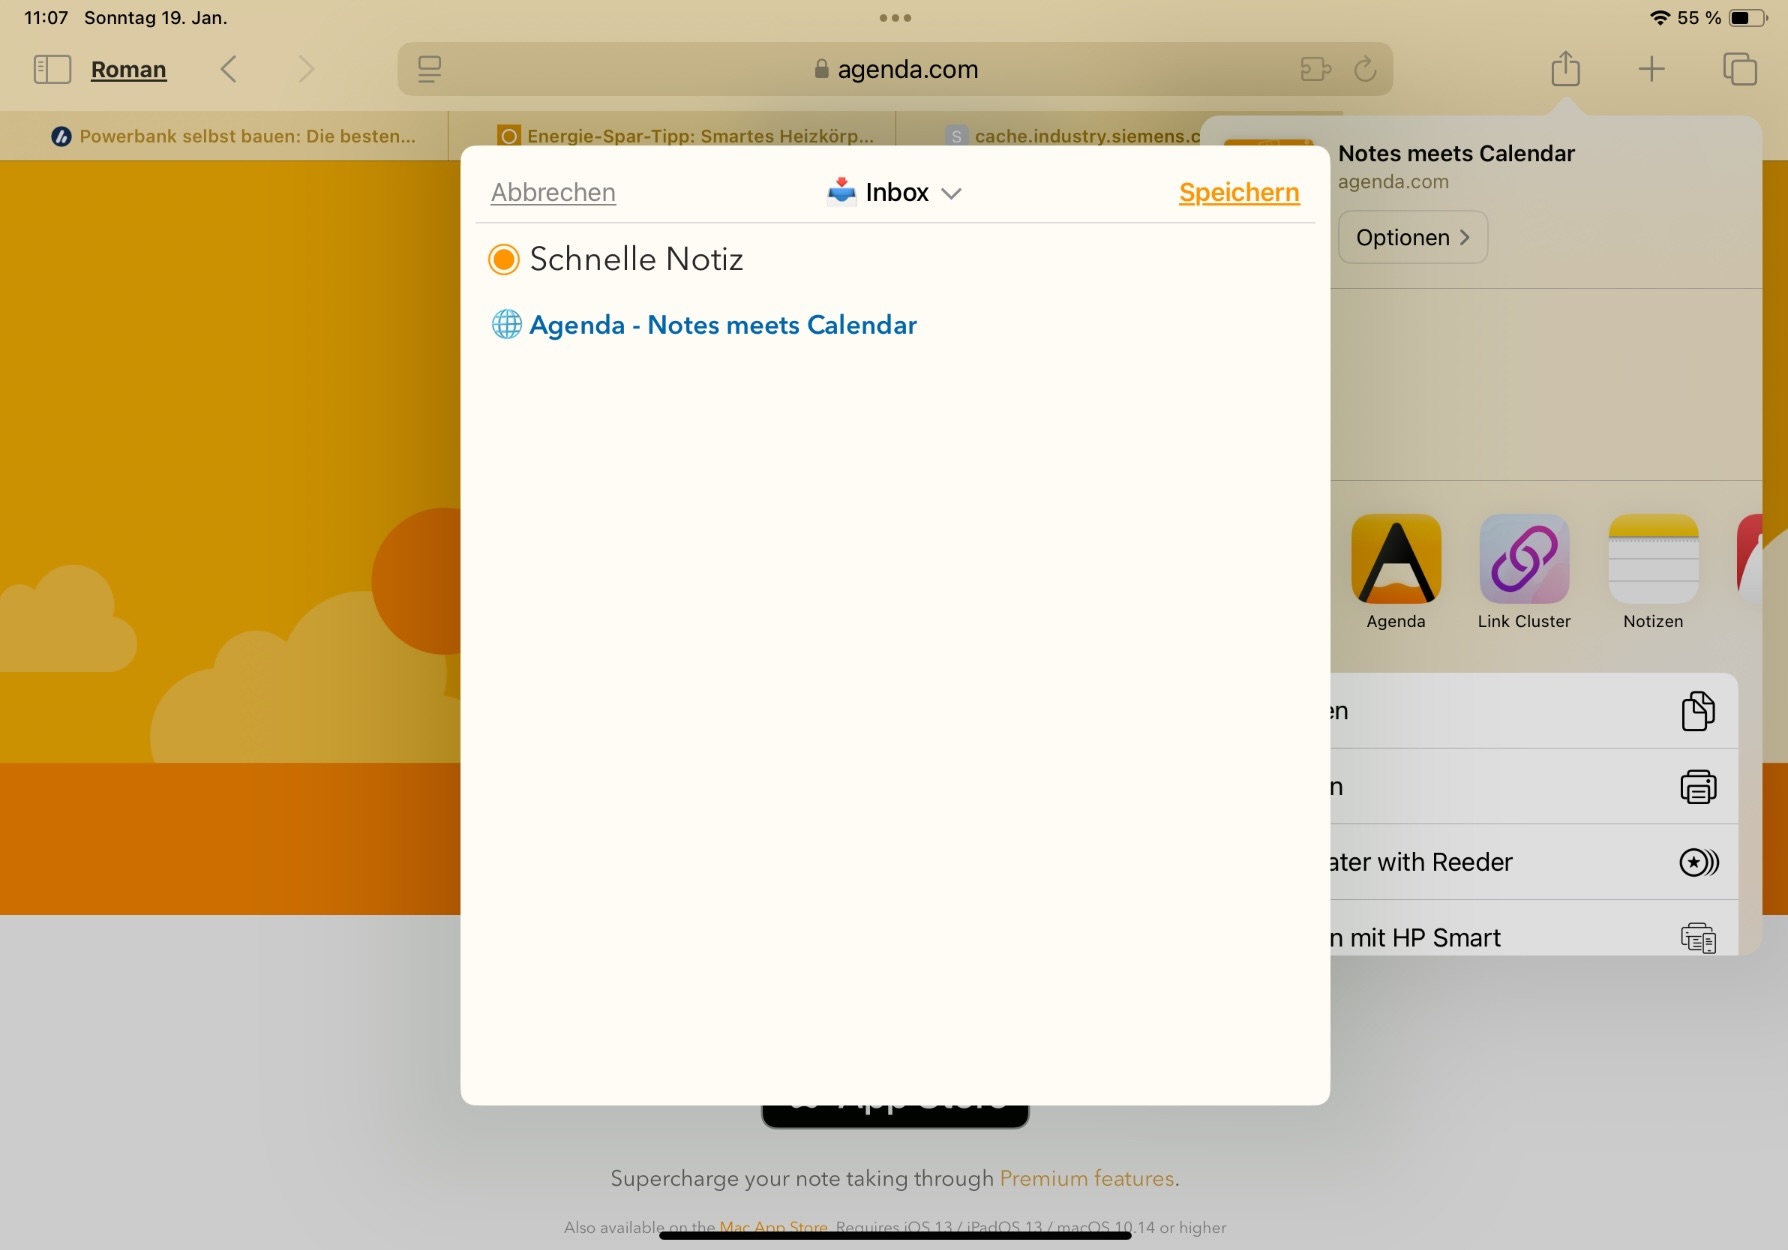The width and height of the screenshot is (1788, 1250).
Task: Tap the Wi-Fi status icon
Action: click(1660, 18)
